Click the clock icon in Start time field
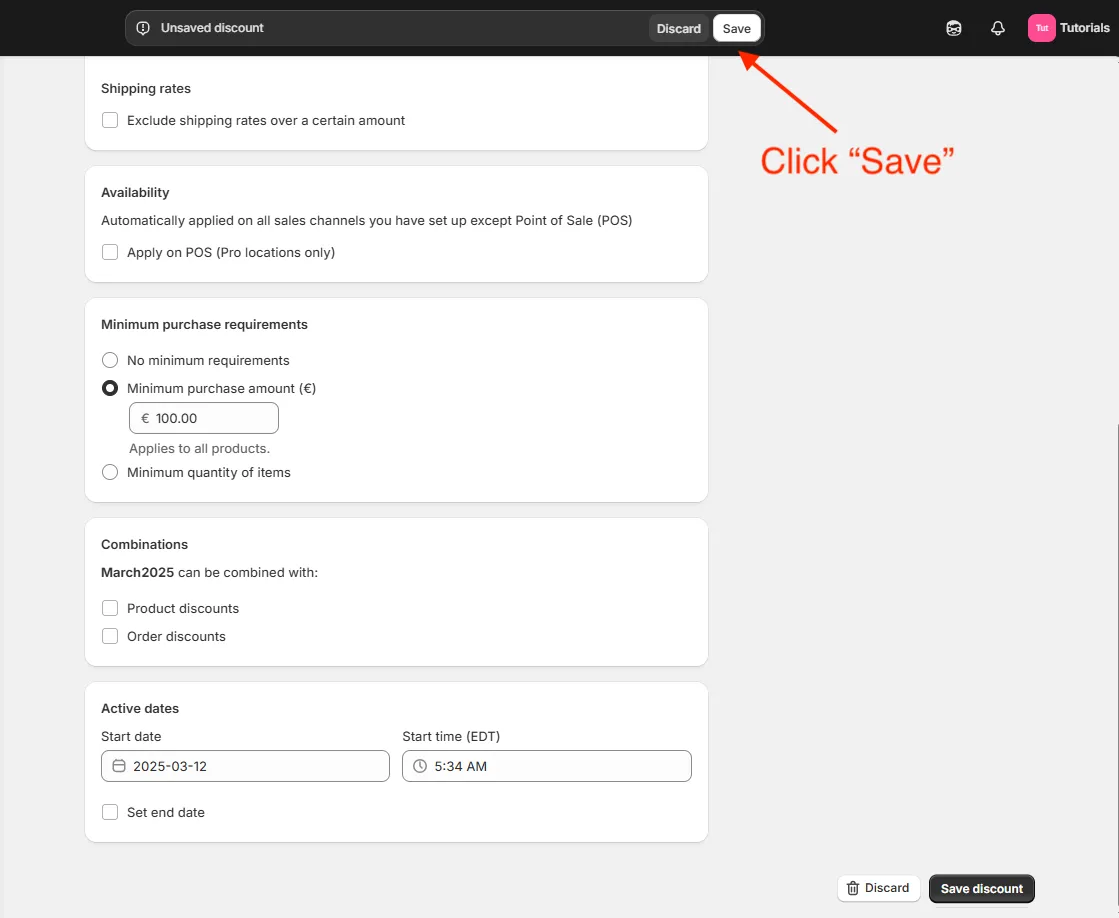This screenshot has width=1119, height=918. [419, 765]
